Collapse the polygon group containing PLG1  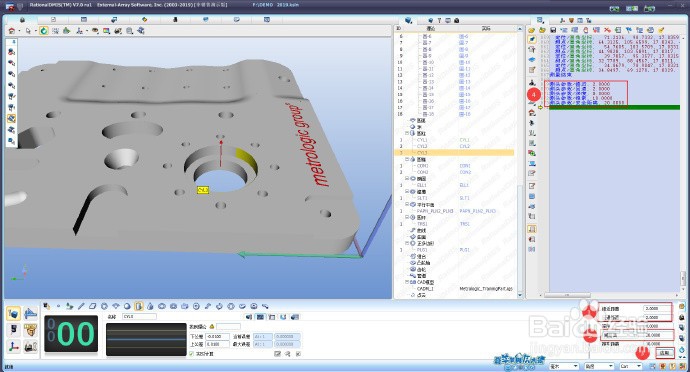coord(407,243)
